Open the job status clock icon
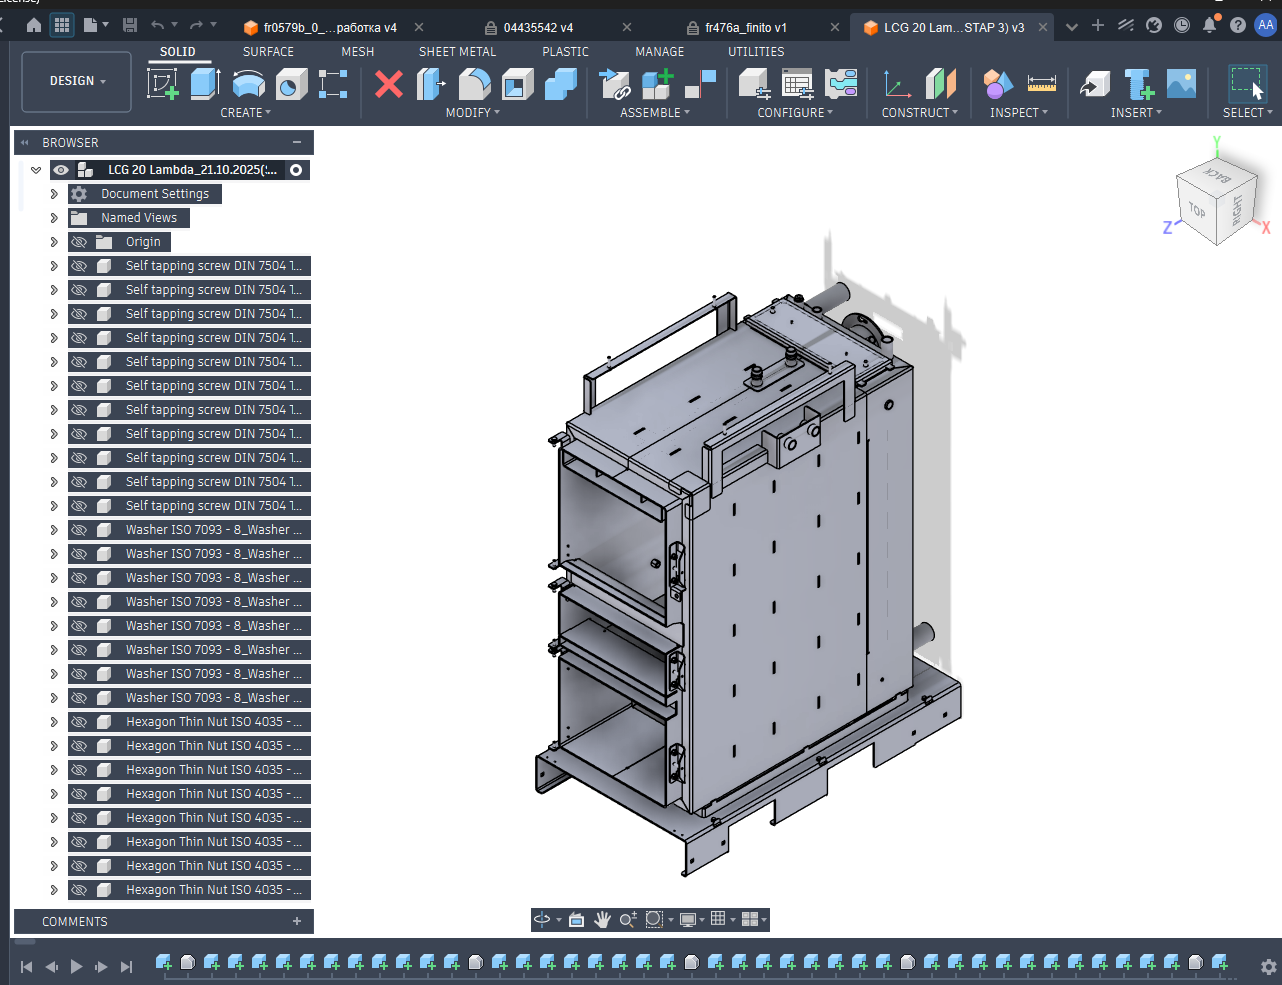The image size is (1282, 985). 1182,26
